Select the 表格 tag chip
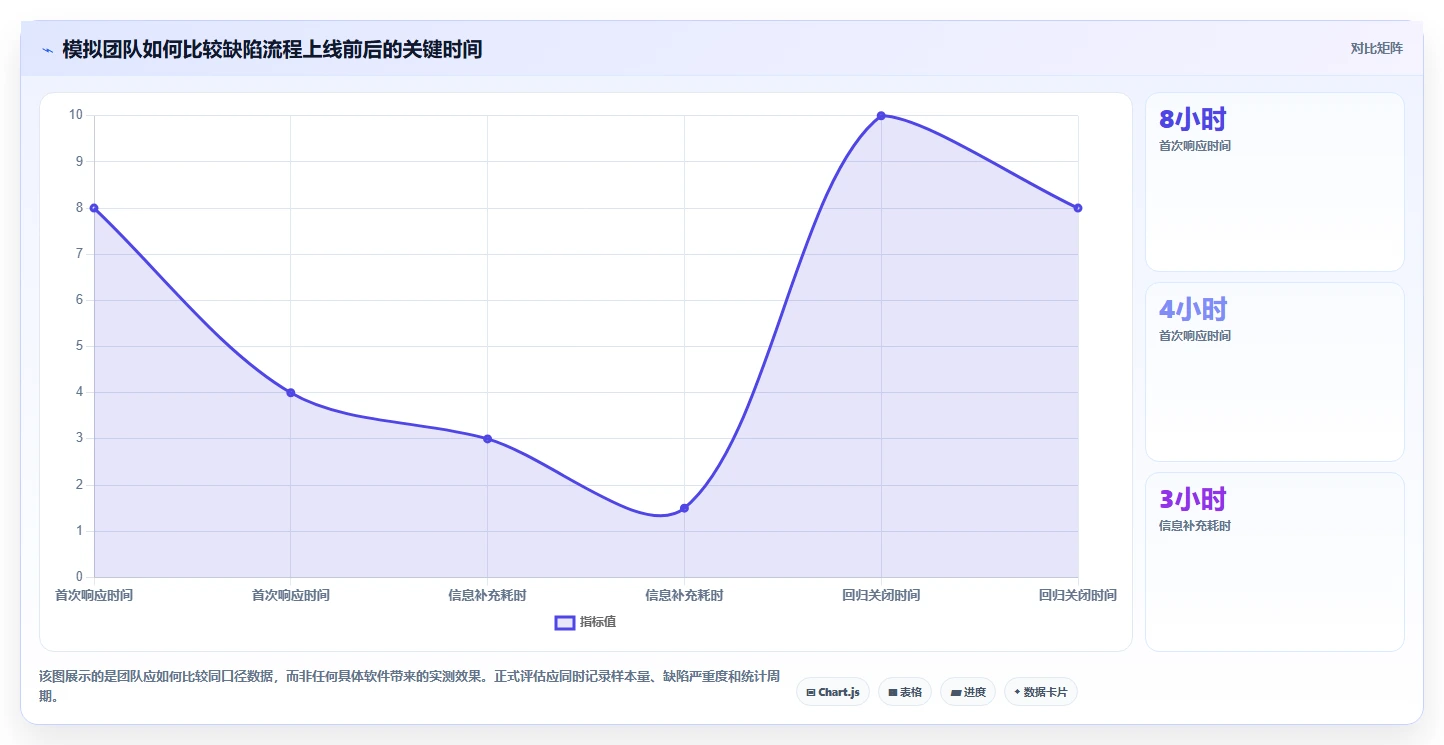This screenshot has height=745, width=1444. [x=905, y=692]
